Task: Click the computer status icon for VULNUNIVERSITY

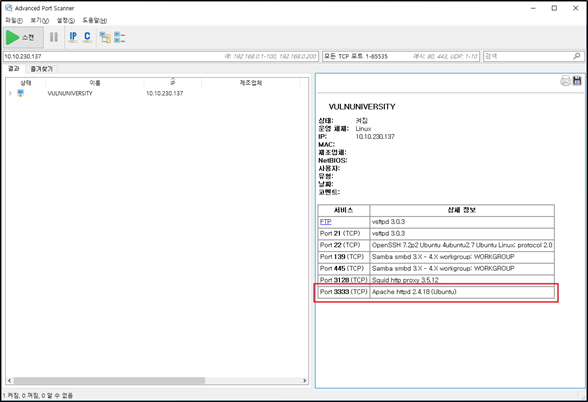Action: (x=21, y=93)
